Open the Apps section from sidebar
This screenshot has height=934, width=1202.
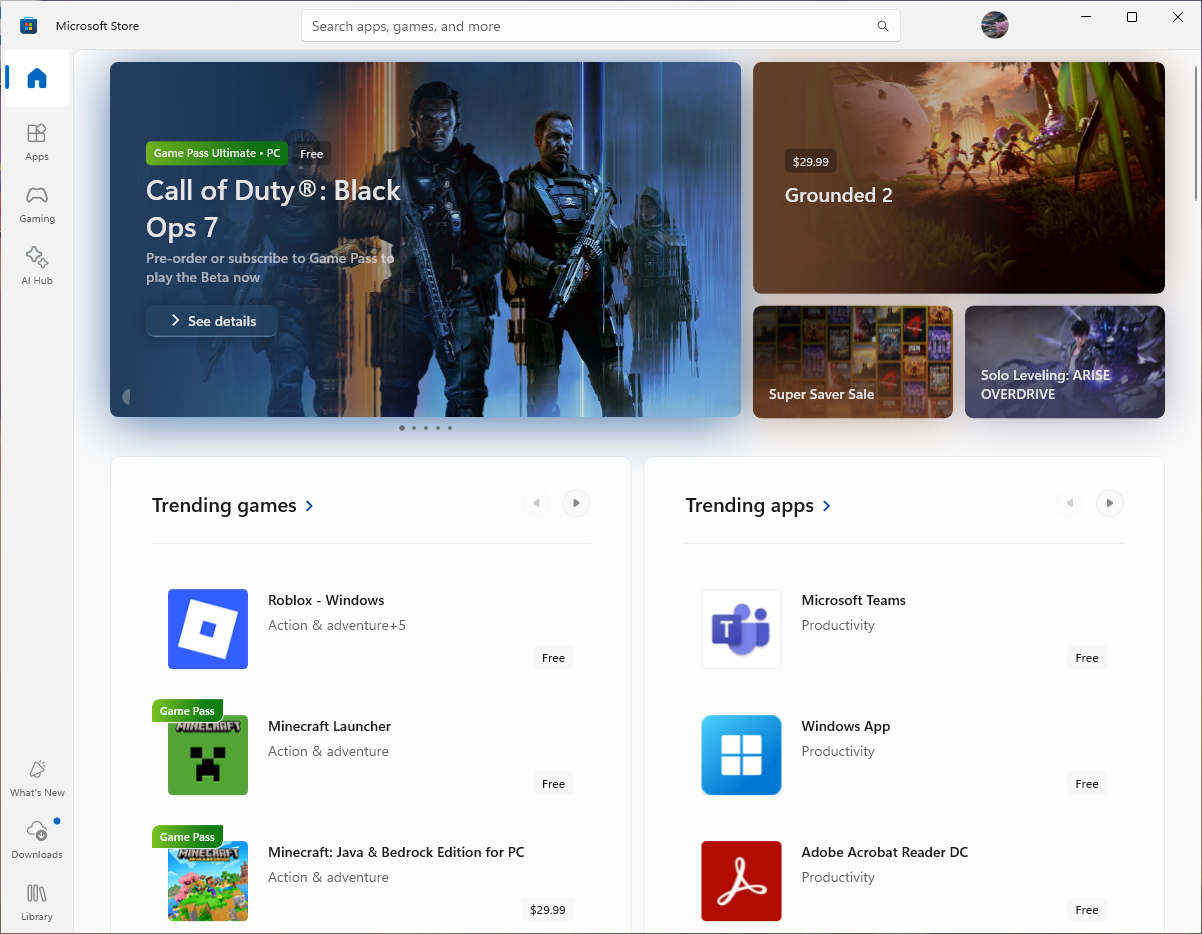(36, 140)
